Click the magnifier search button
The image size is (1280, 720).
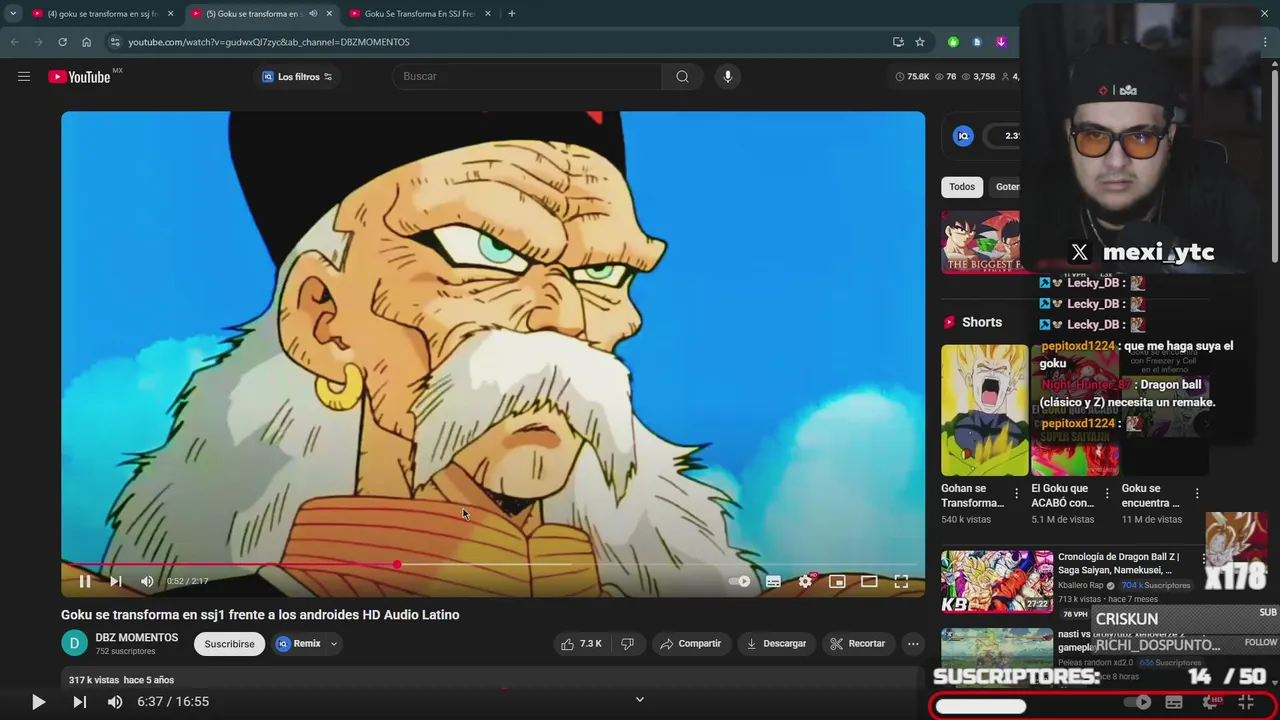point(682,76)
